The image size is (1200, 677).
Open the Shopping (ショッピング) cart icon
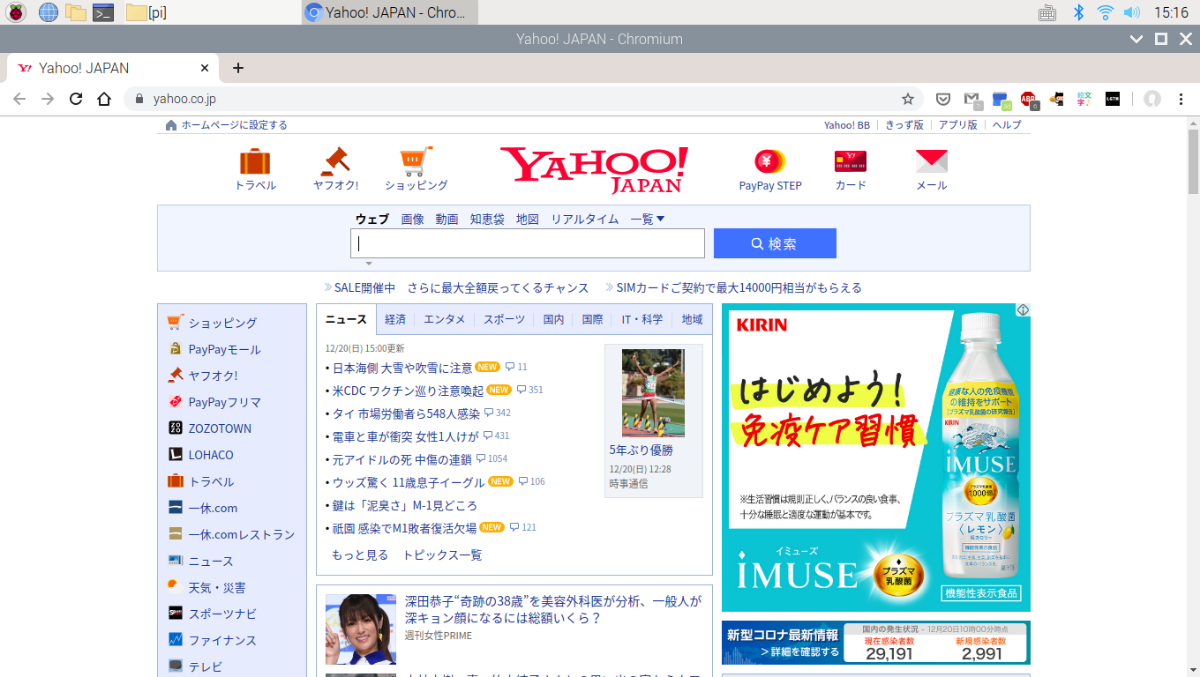click(416, 161)
